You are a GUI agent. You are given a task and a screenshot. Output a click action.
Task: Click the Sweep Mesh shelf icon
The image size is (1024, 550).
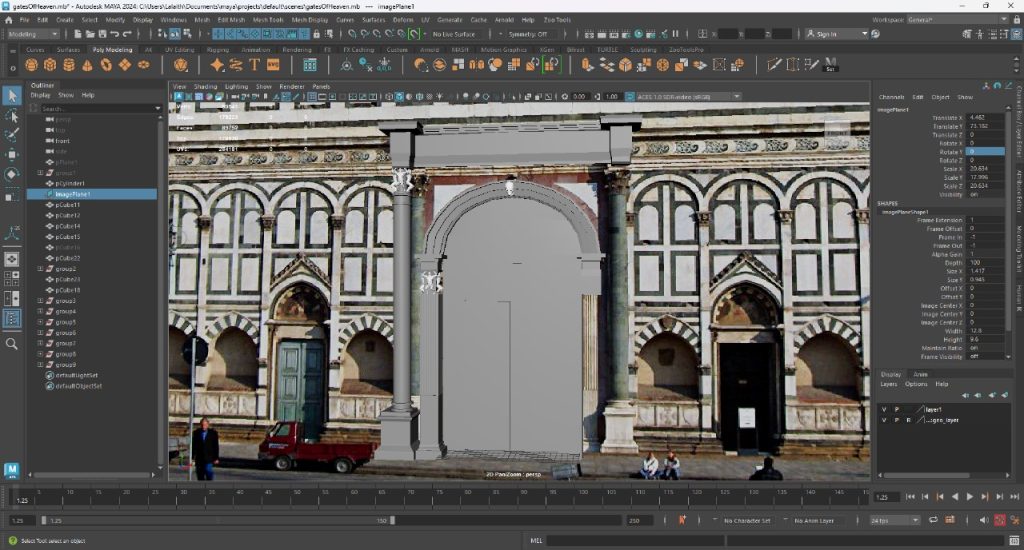pyautogui.click(x=236, y=65)
